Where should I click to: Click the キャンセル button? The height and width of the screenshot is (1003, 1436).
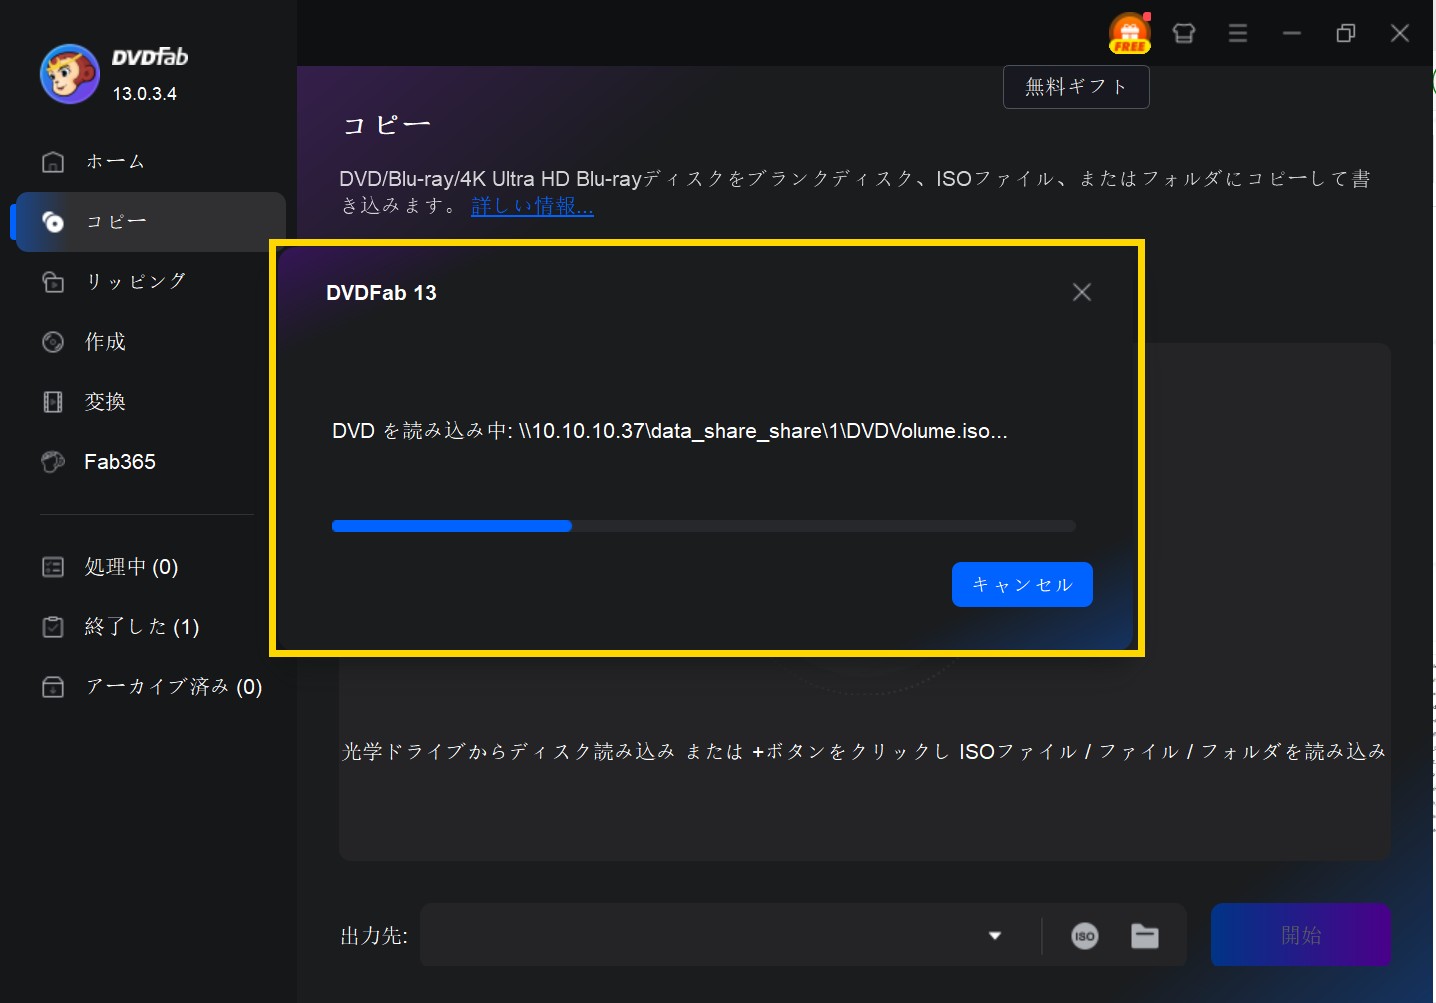[x=1022, y=584]
